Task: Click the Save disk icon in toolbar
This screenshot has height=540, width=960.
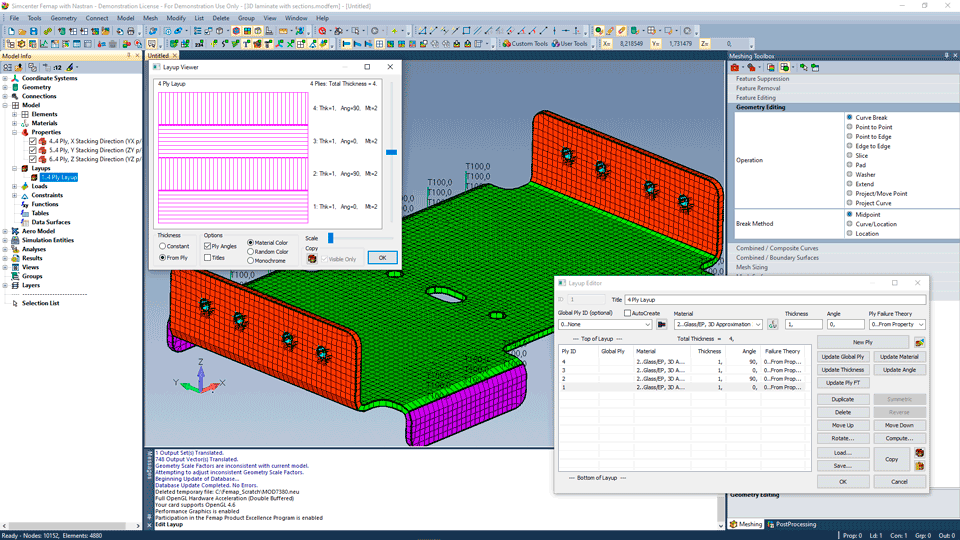Action: pos(34,31)
